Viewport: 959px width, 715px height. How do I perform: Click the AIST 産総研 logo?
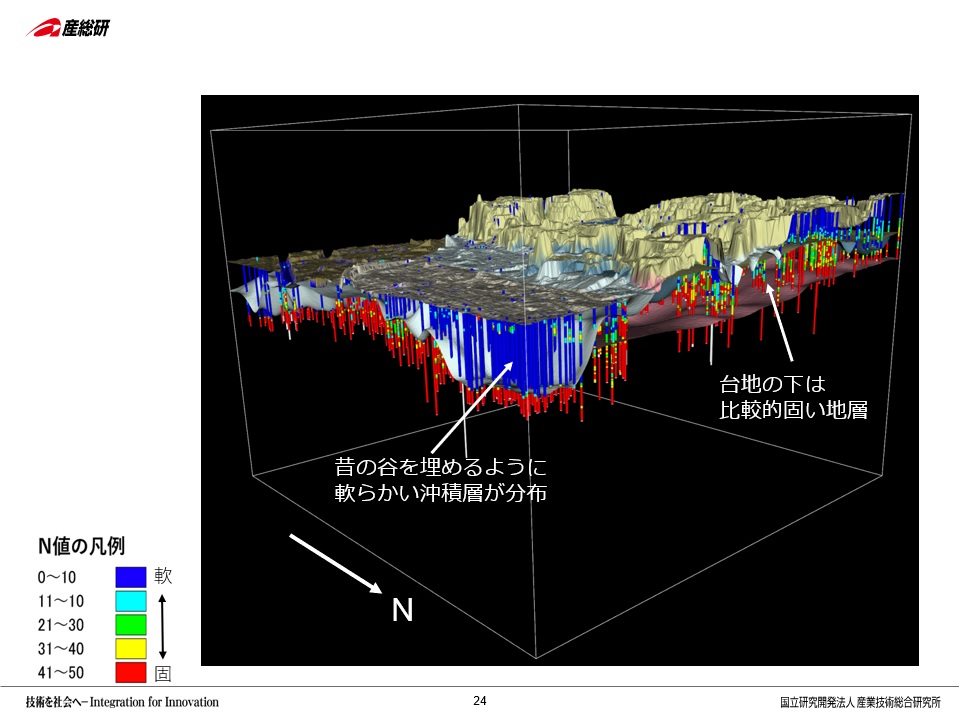click(x=68, y=28)
